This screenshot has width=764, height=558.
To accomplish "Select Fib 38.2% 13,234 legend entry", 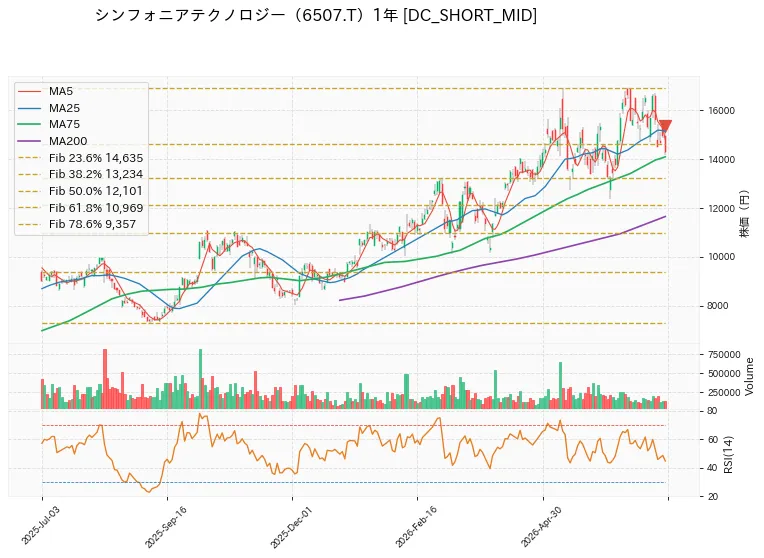I will click(80, 174).
